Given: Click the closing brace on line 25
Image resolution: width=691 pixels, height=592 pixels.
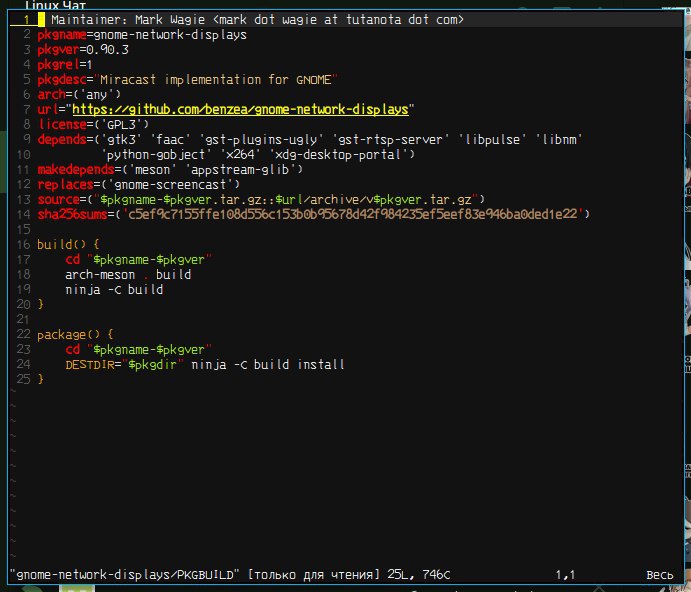Looking at the screenshot, I should pos(41,380).
